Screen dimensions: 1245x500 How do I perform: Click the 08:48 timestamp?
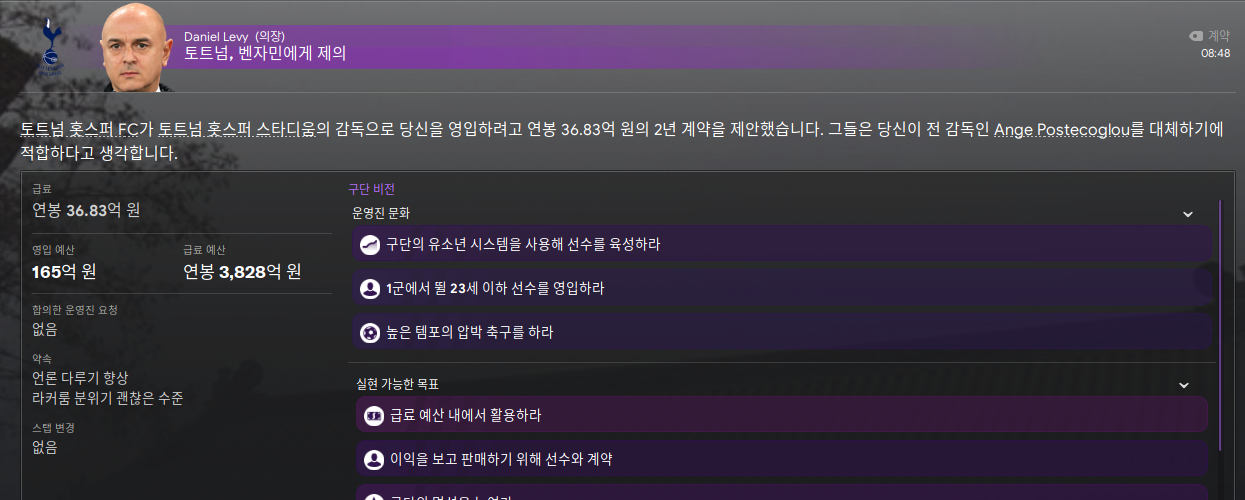(x=1215, y=53)
